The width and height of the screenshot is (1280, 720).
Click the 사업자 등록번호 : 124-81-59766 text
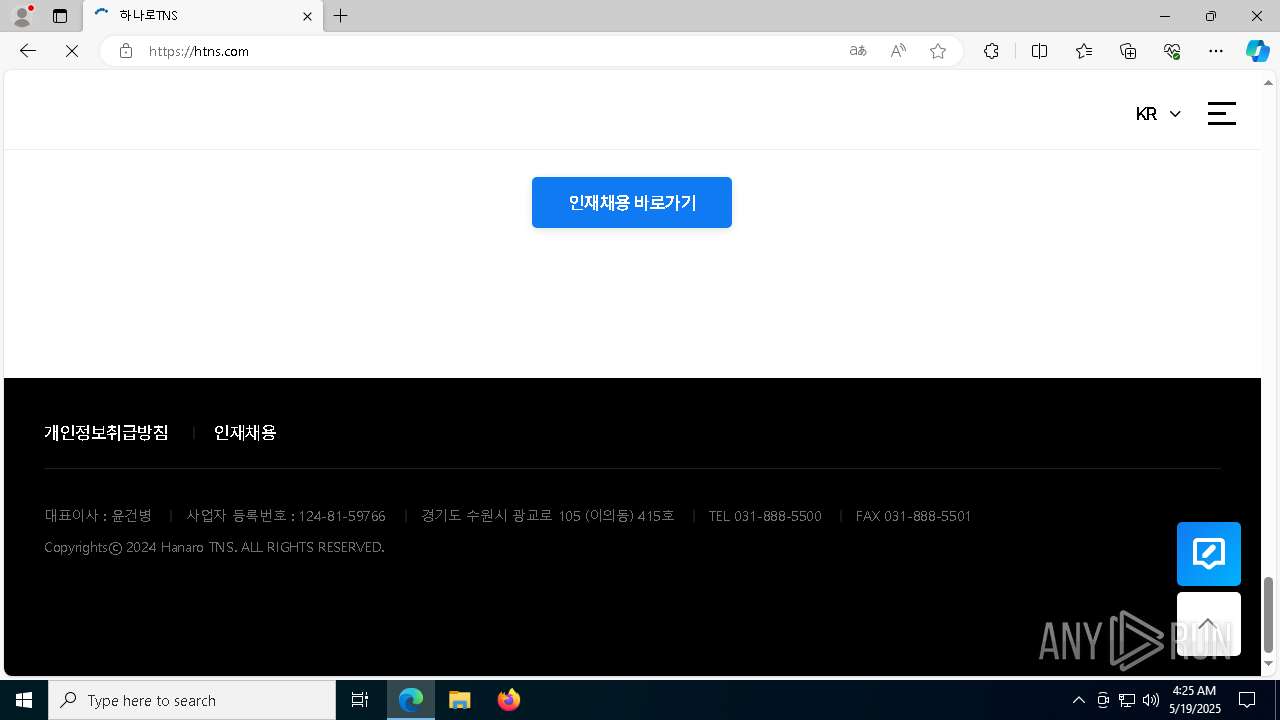(x=286, y=516)
